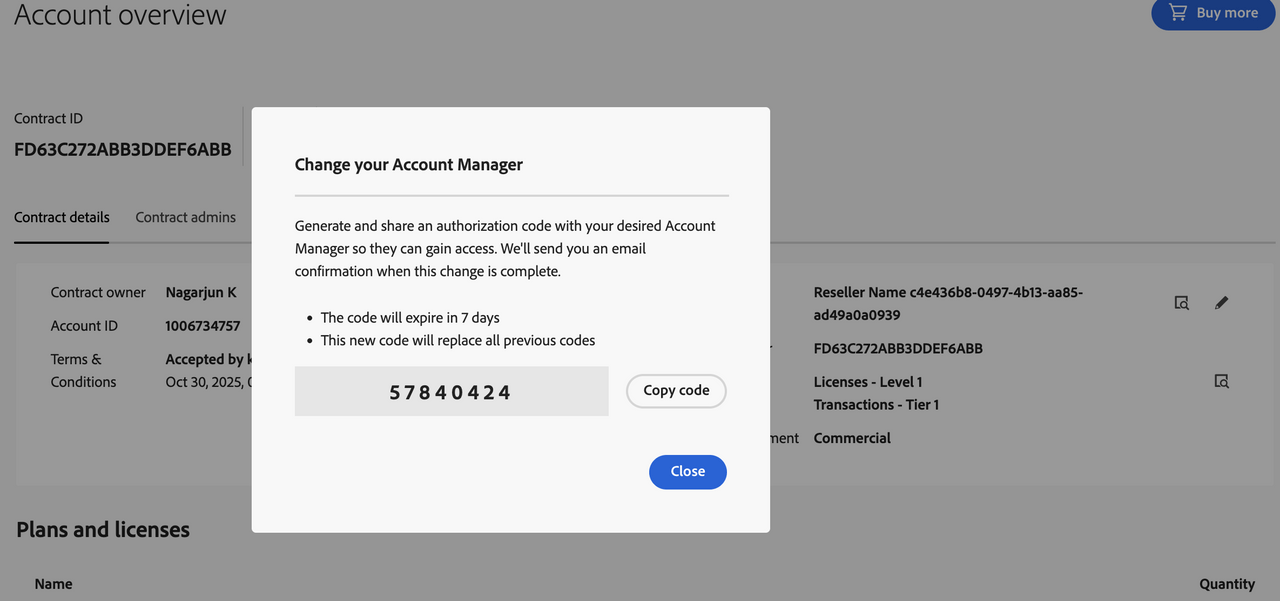The image size is (1280, 601).
Task: Click the Account overview page title
Action: click(121, 16)
